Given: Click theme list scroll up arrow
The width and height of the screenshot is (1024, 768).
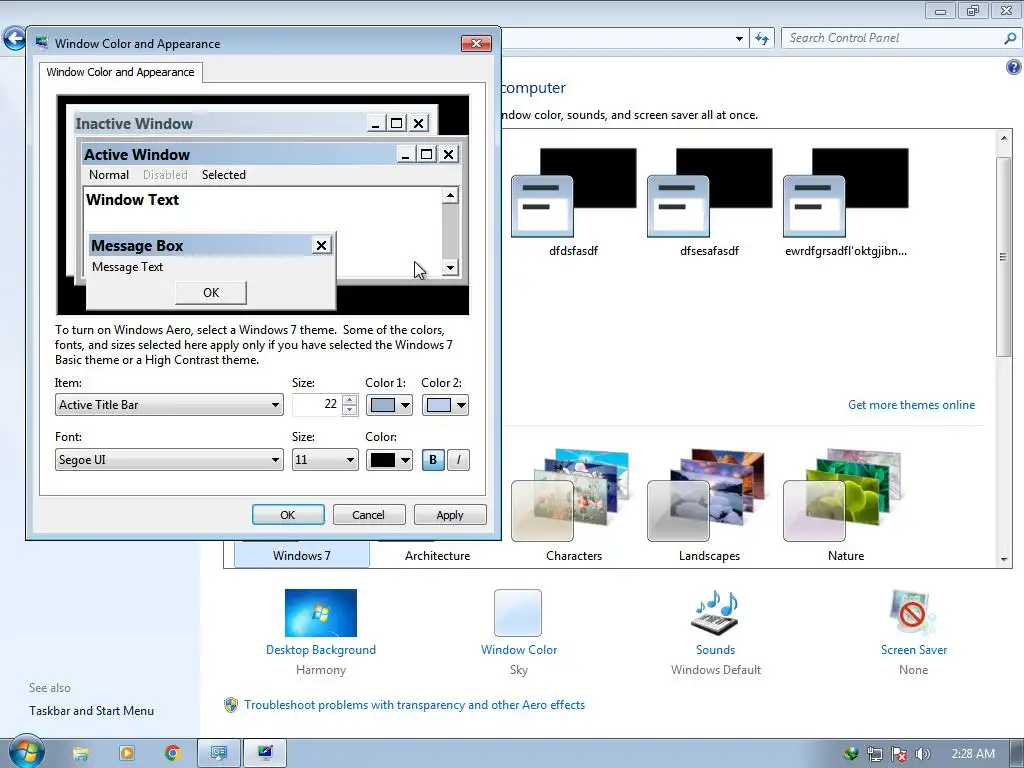Looking at the screenshot, I should tap(1004, 138).
